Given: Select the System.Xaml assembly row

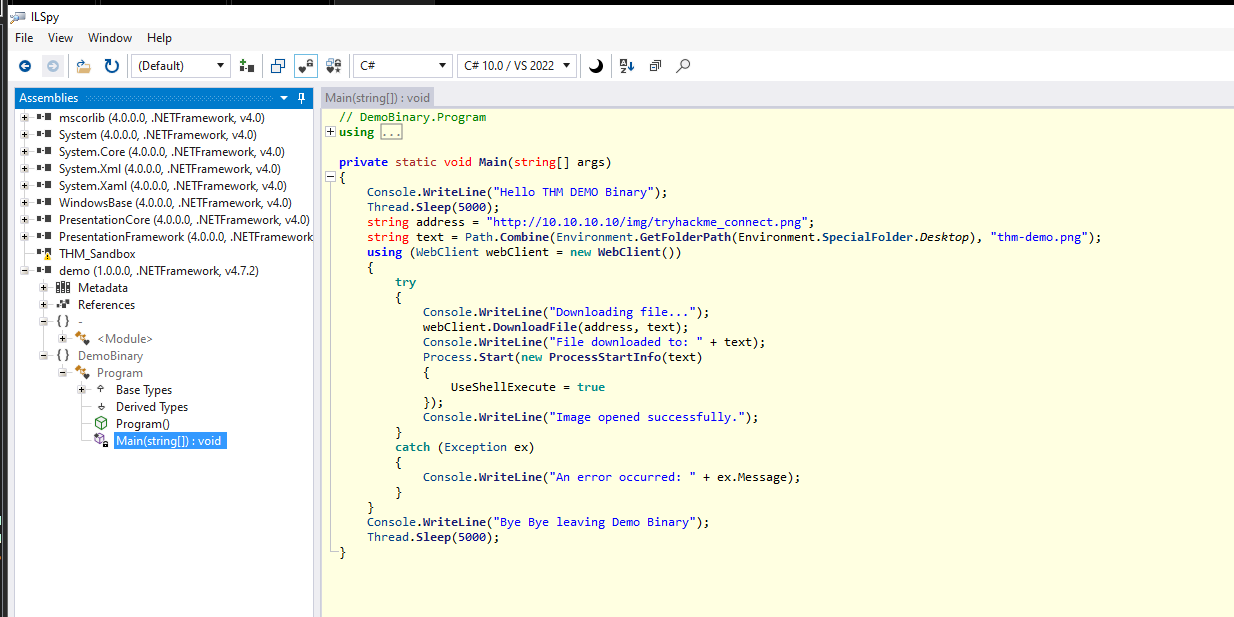Looking at the screenshot, I should [x=172, y=186].
